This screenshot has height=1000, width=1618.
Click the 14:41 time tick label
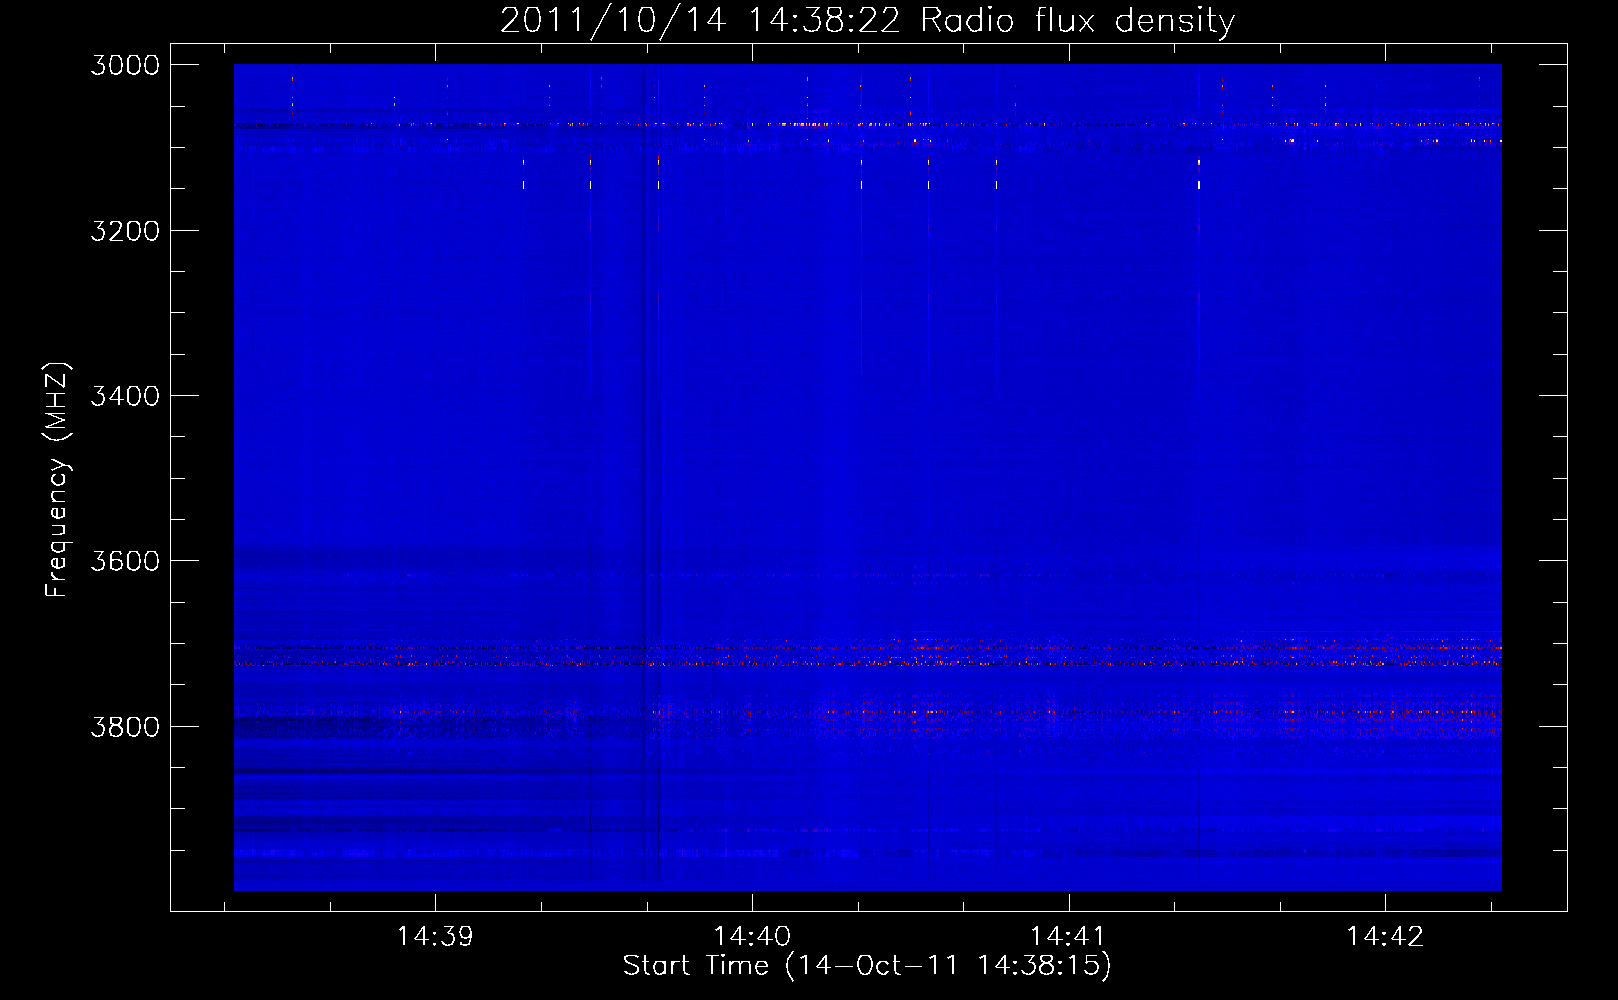(1068, 936)
